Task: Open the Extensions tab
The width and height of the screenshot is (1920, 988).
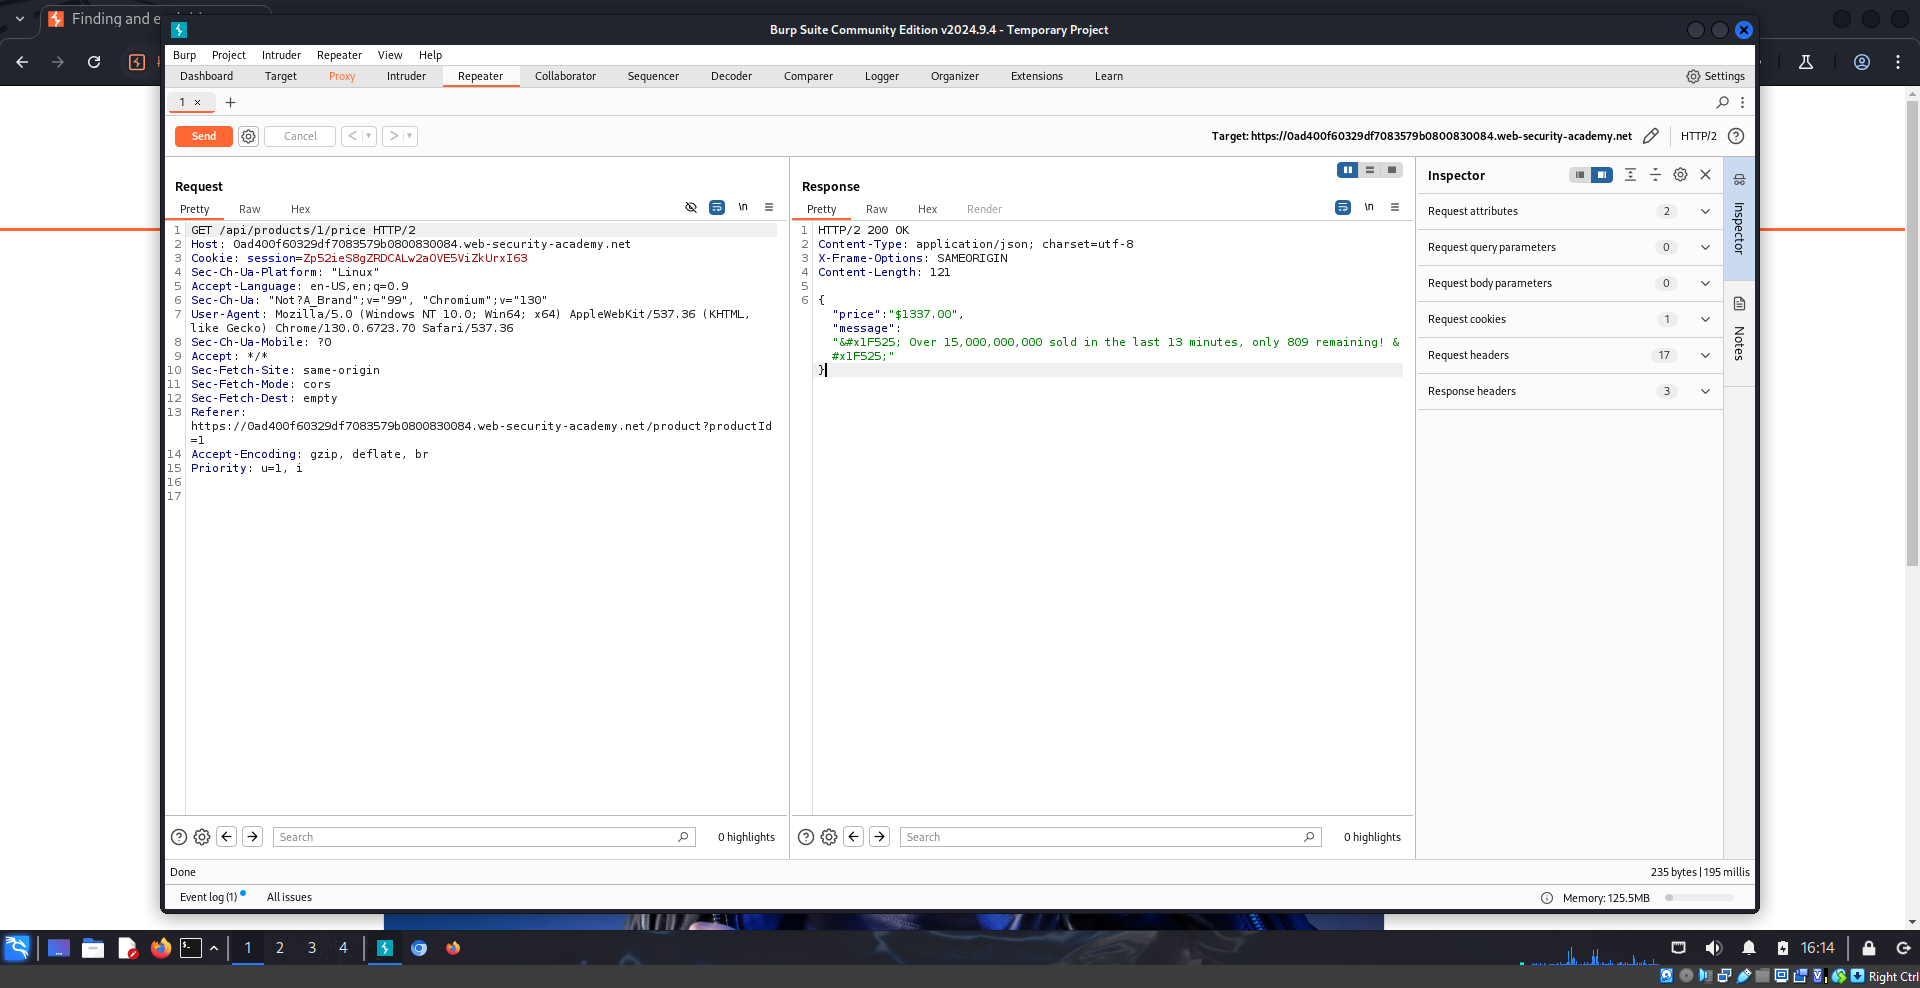Action: click(1036, 76)
